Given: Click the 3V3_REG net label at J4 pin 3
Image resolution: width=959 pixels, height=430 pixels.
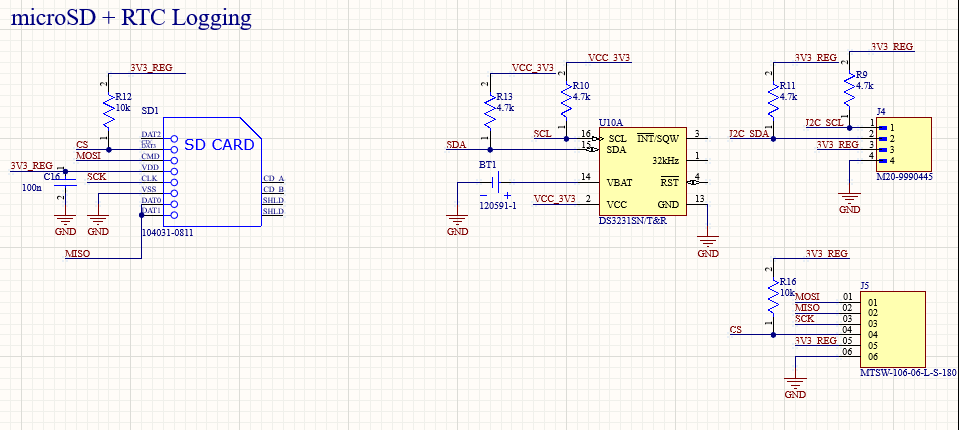Looking at the screenshot, I should 838,145.
